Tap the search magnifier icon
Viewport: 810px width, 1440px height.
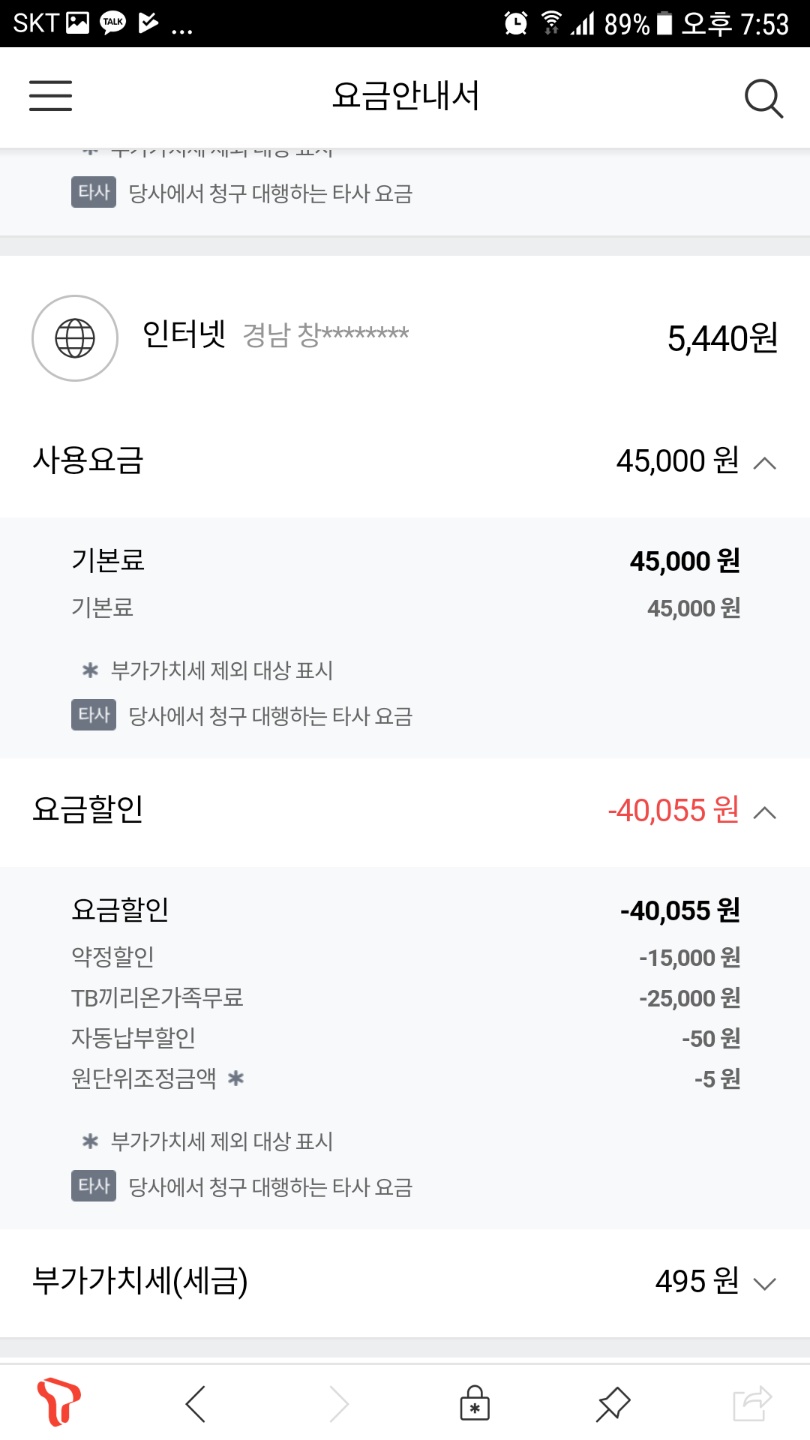click(763, 98)
